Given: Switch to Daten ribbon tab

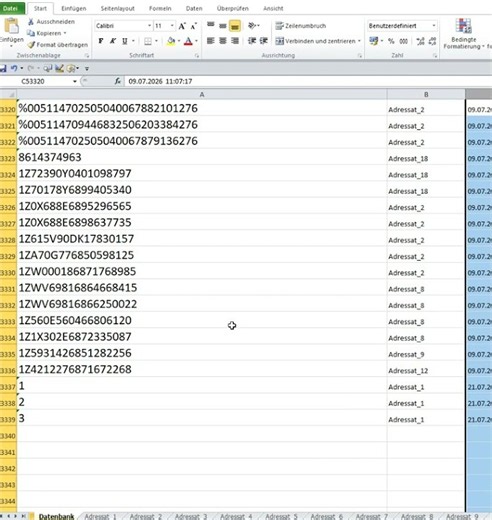Looking at the screenshot, I should 194,9.
